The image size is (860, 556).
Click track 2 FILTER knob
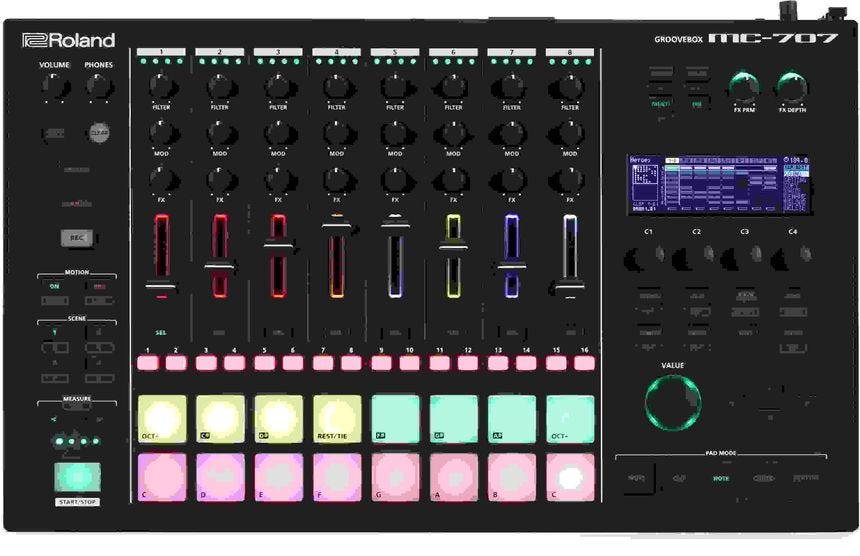(220, 87)
